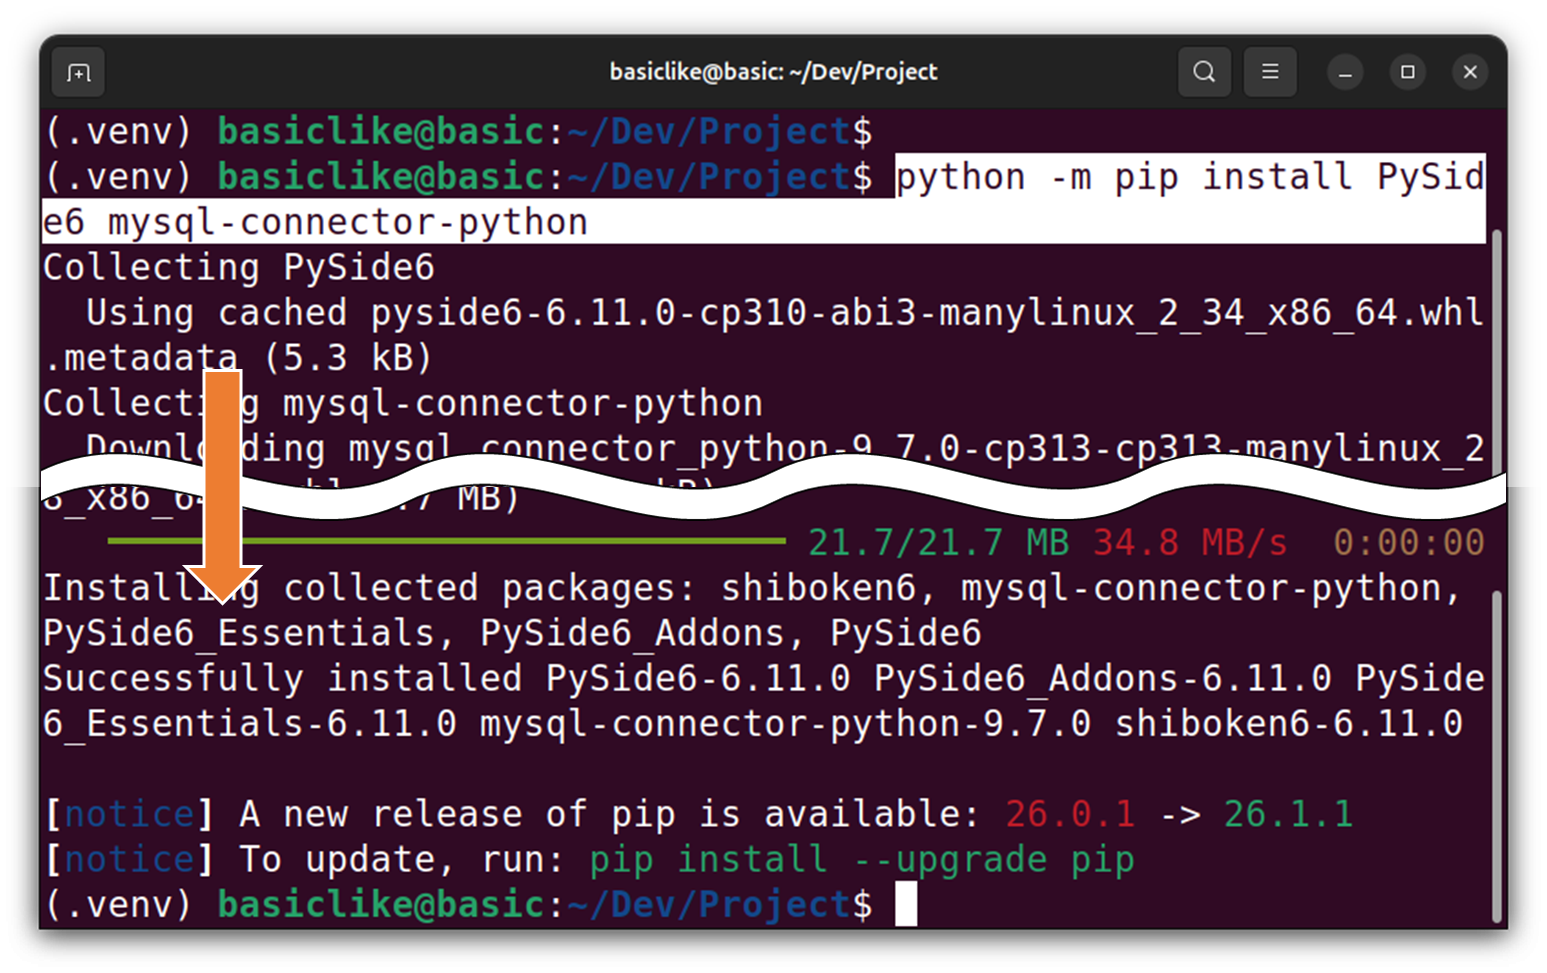Click the window title 'basiclike@basic: ~/Dev/Project'
This screenshot has height=973, width=1547.
774,72
